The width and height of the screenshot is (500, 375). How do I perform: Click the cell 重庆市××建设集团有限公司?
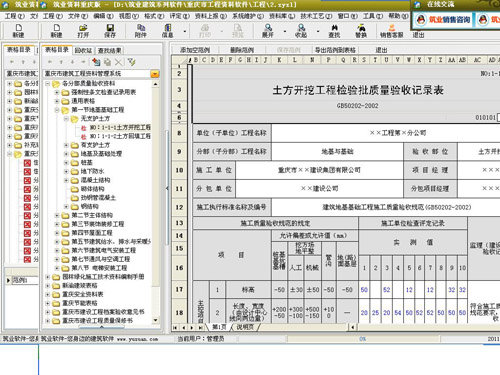click(319, 170)
